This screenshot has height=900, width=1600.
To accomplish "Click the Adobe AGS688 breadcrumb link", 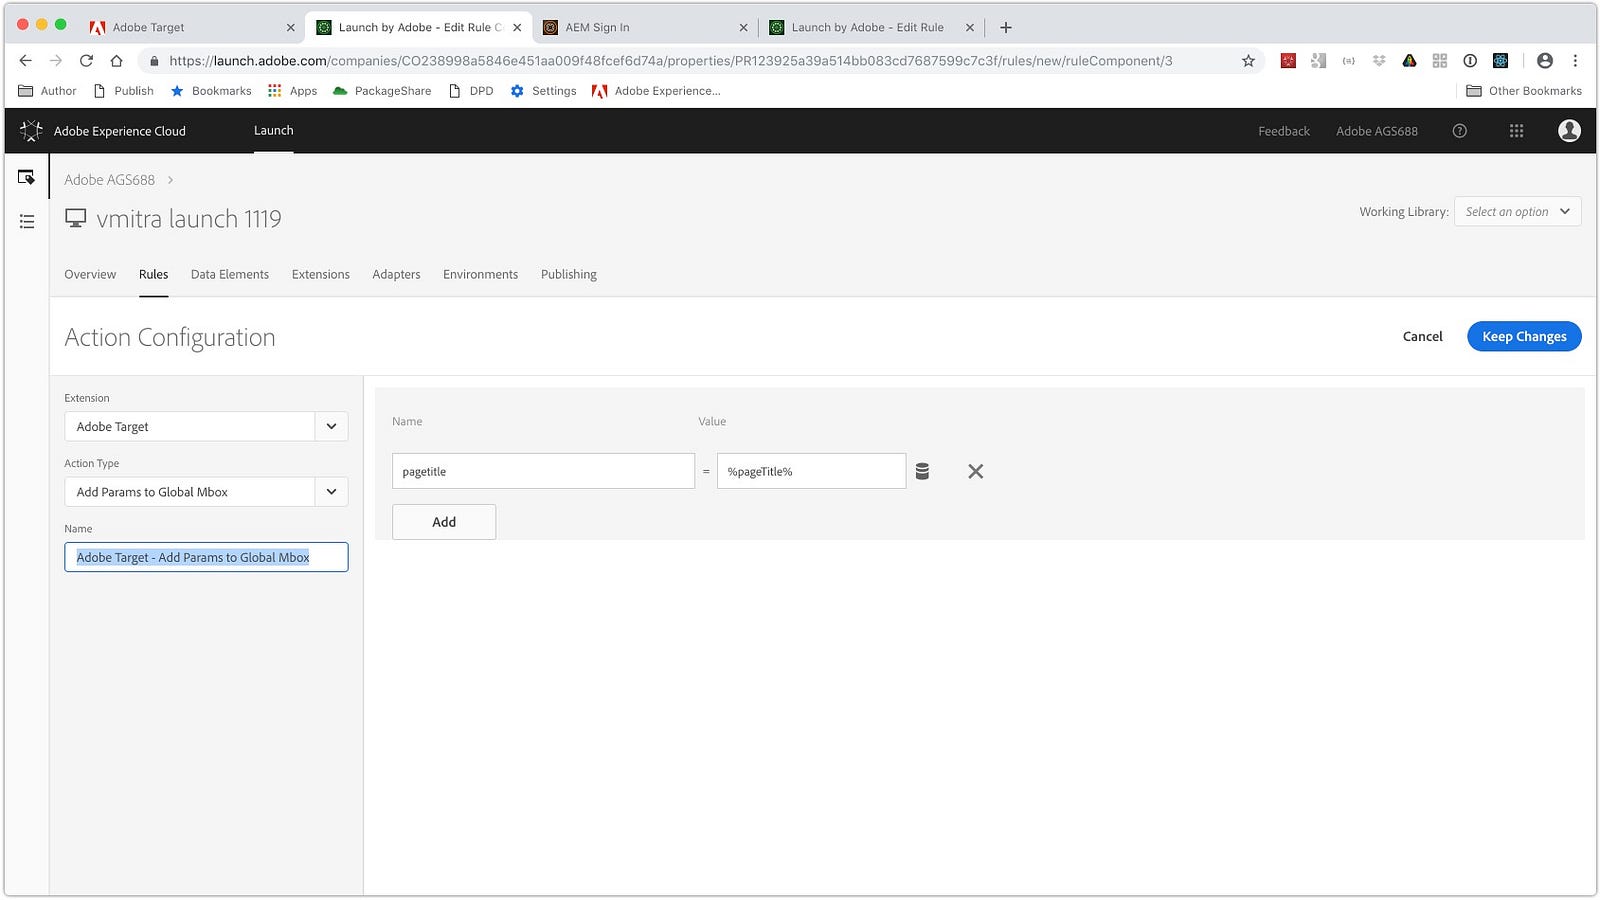I will coord(110,180).
